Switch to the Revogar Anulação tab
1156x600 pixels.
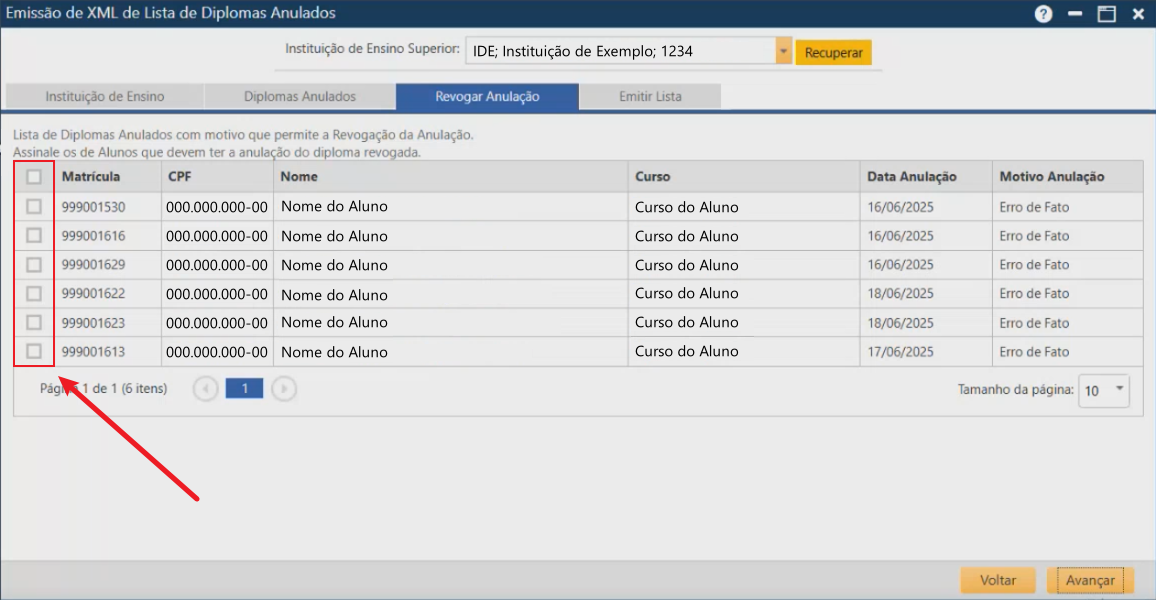point(486,96)
